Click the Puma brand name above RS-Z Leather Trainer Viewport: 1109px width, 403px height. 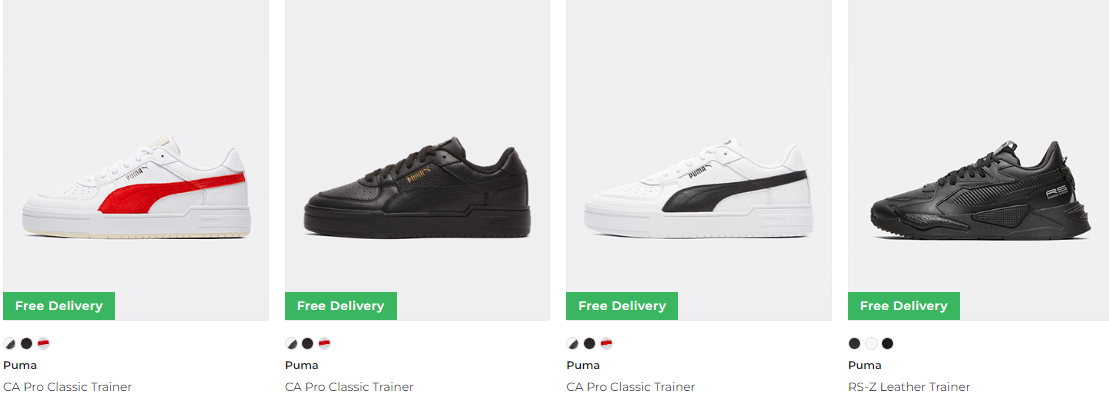tap(864, 366)
